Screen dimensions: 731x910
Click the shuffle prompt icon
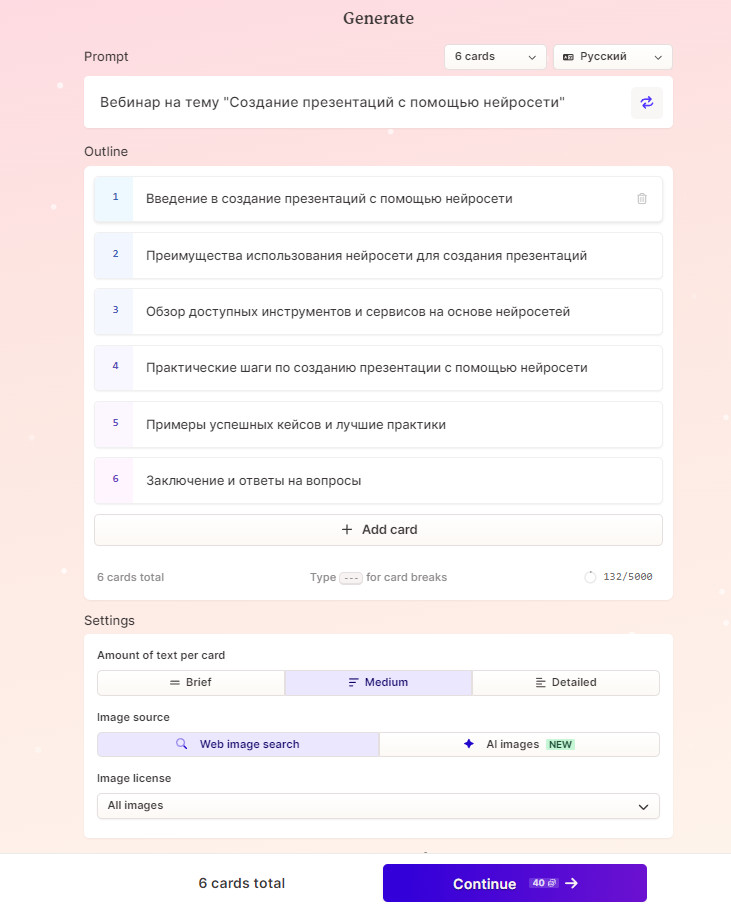646,102
